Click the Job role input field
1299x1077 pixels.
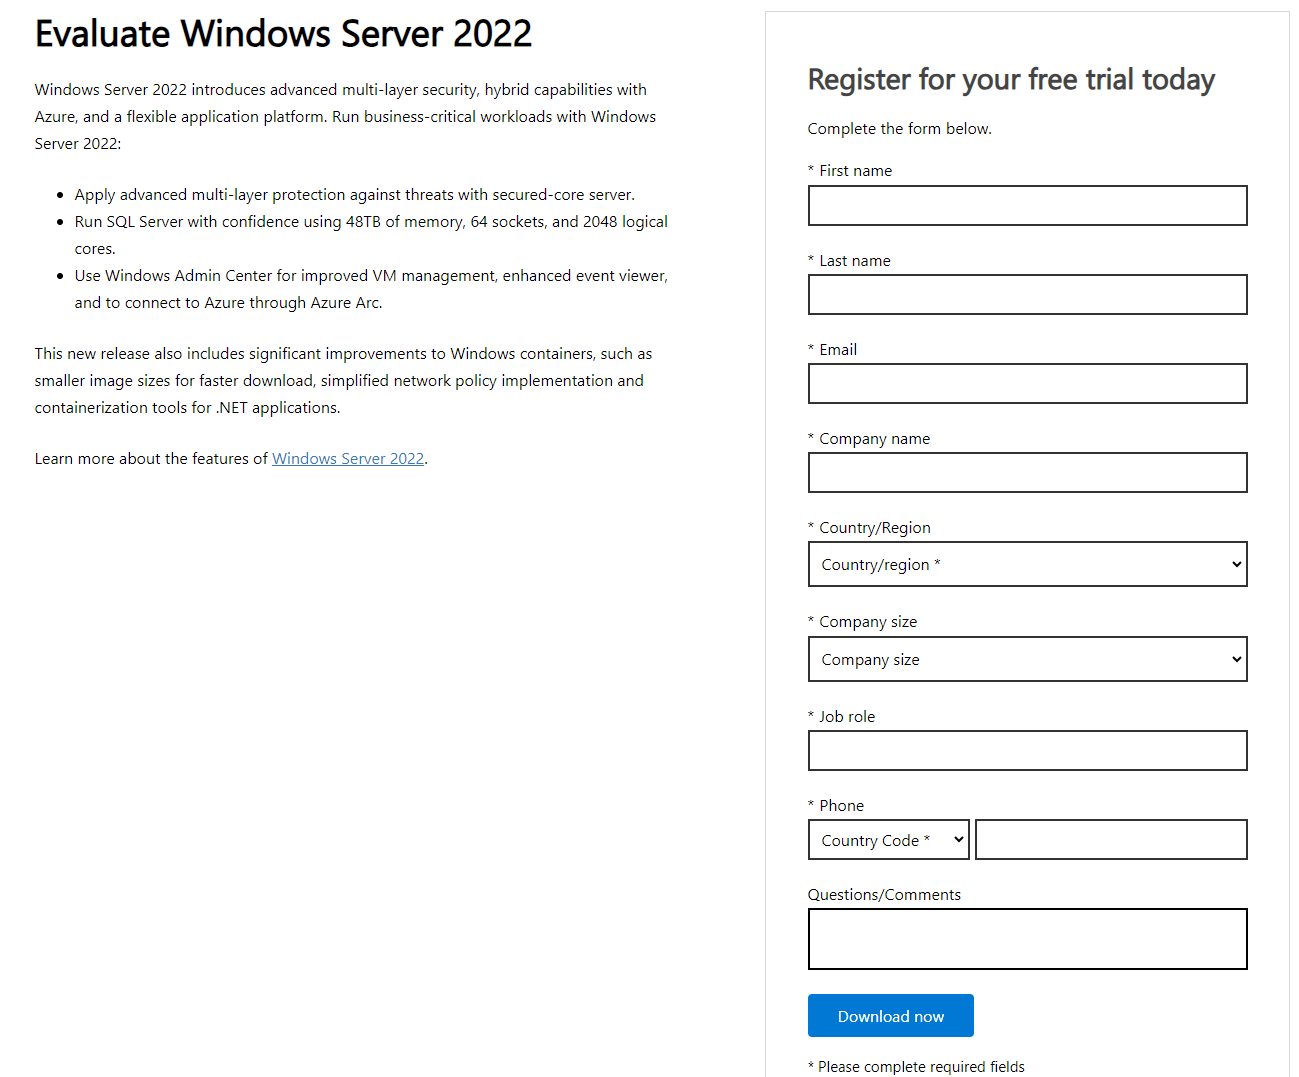pyautogui.click(x=1027, y=751)
